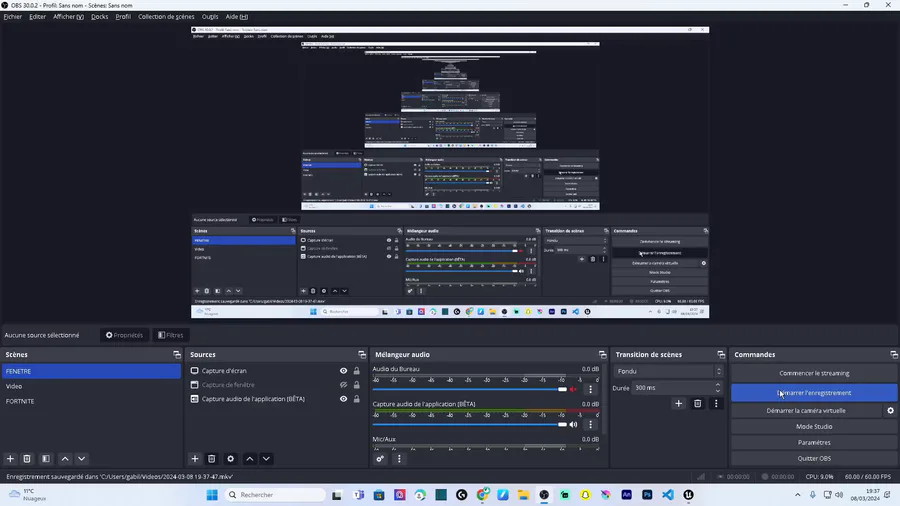Viewport: 900px width, 506px height.
Task: Decrease Durée value with down stepper
Action: (717, 391)
